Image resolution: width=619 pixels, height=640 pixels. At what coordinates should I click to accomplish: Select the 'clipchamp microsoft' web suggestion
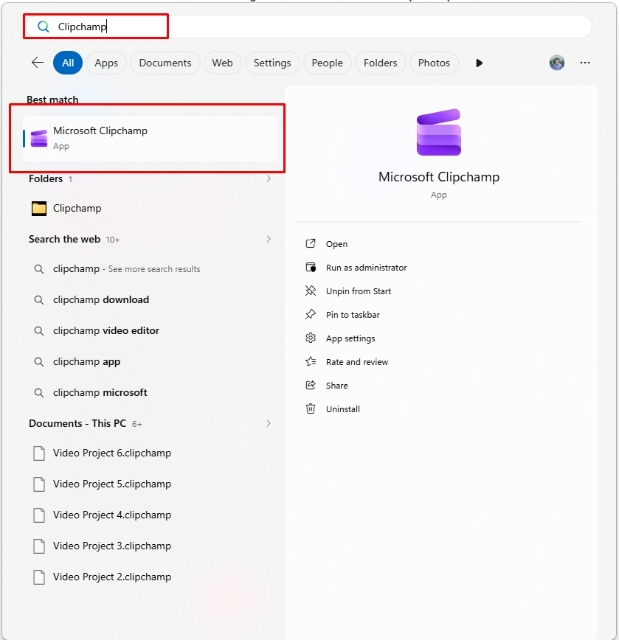[150, 393]
